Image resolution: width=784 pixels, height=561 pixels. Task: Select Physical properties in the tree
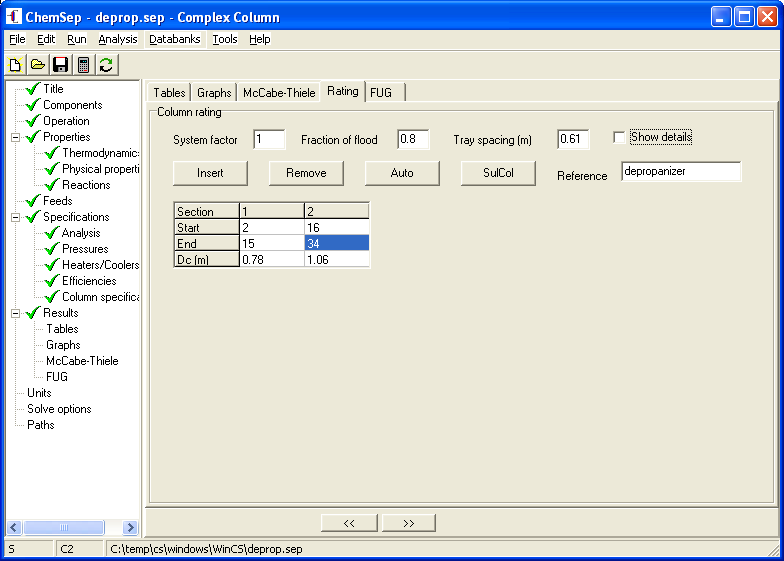[x=100, y=169]
